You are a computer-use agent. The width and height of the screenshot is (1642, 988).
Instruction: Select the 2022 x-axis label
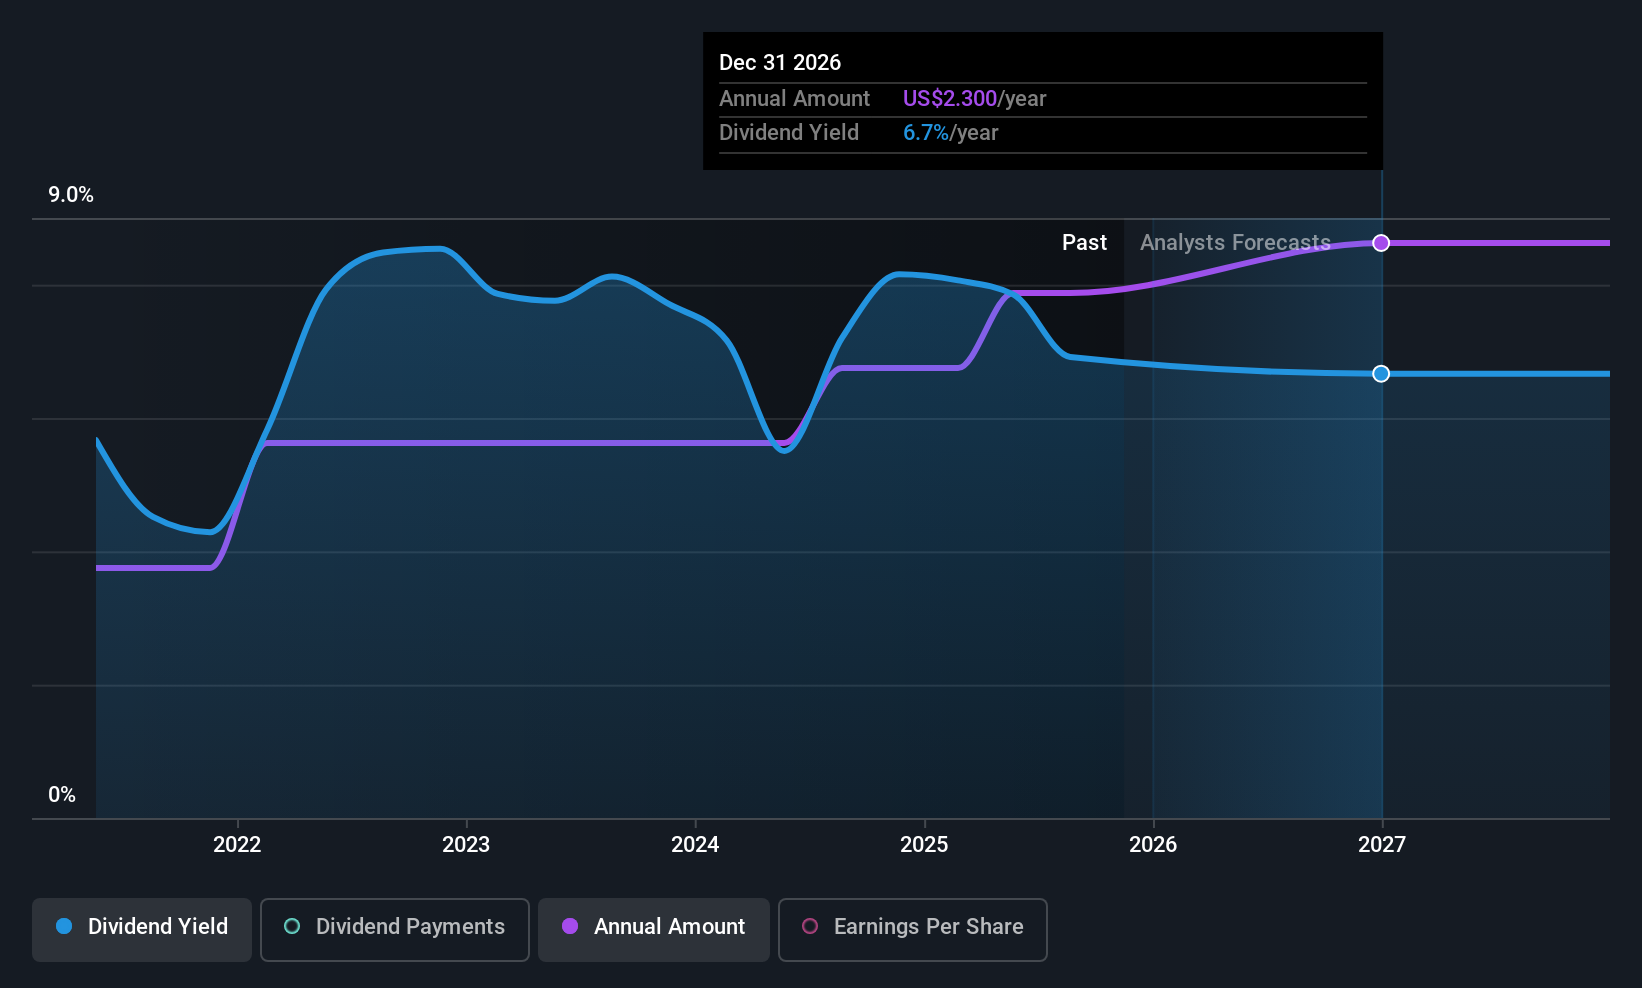tap(237, 845)
